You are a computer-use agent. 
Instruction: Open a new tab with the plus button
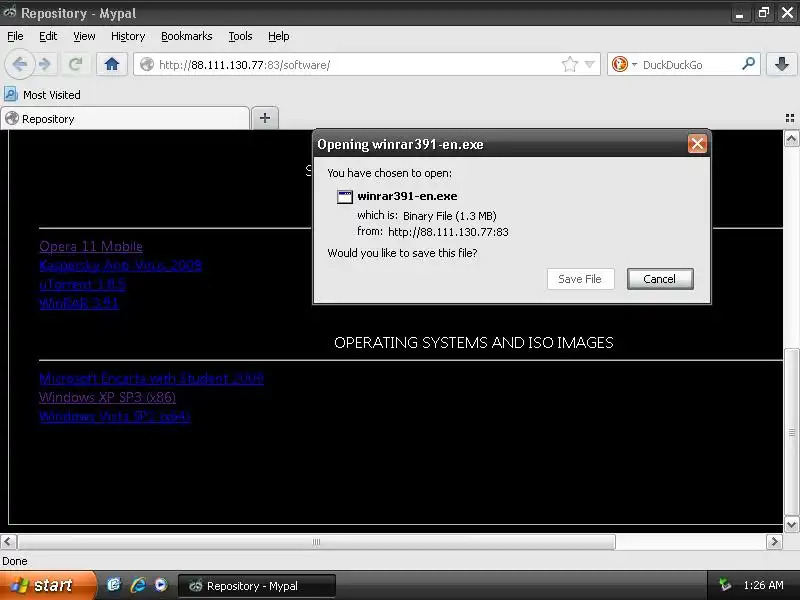[265, 118]
